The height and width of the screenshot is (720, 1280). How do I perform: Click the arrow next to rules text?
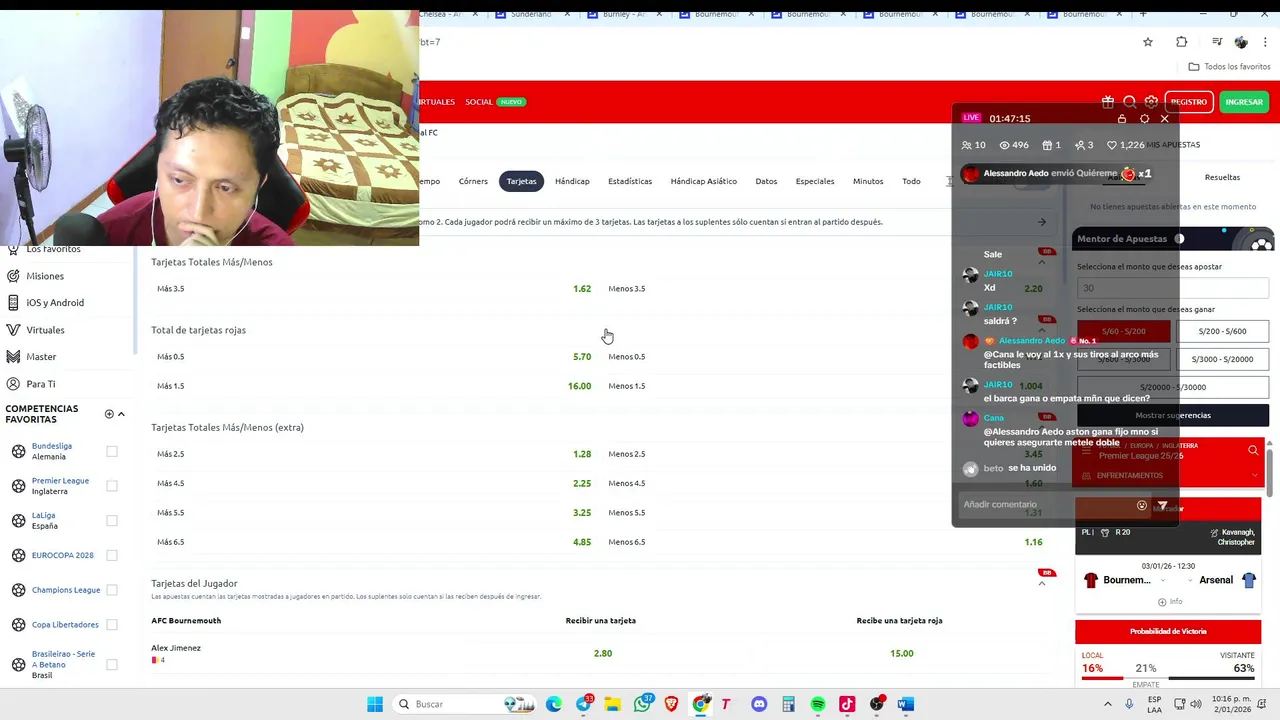click(x=1041, y=222)
